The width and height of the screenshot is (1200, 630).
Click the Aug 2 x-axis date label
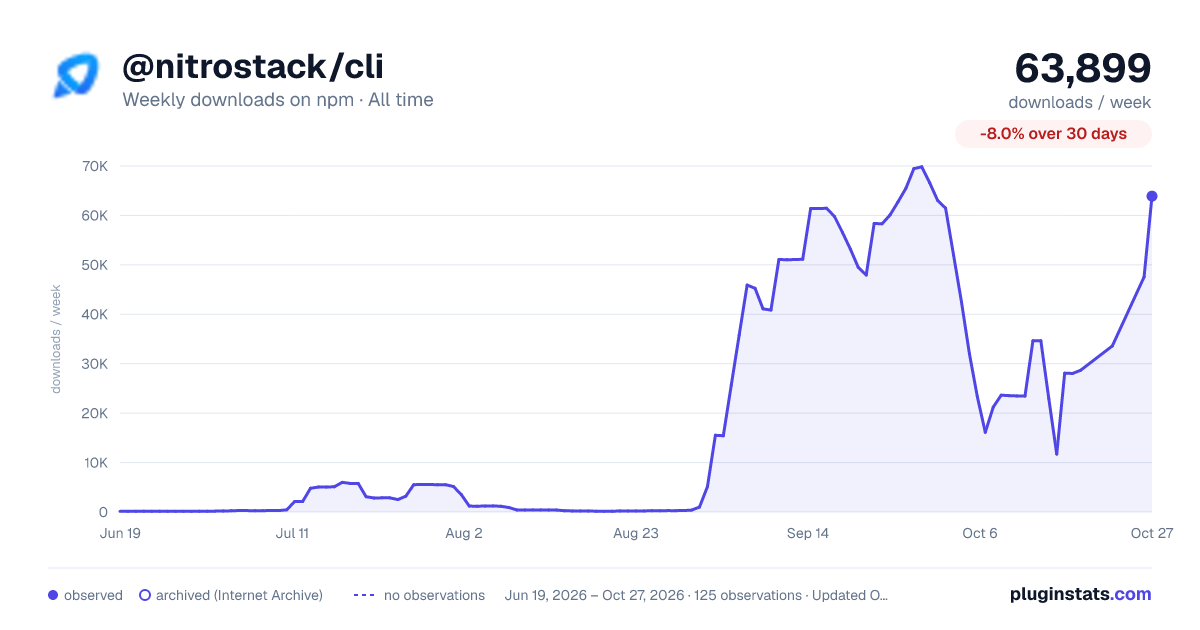coord(464,533)
